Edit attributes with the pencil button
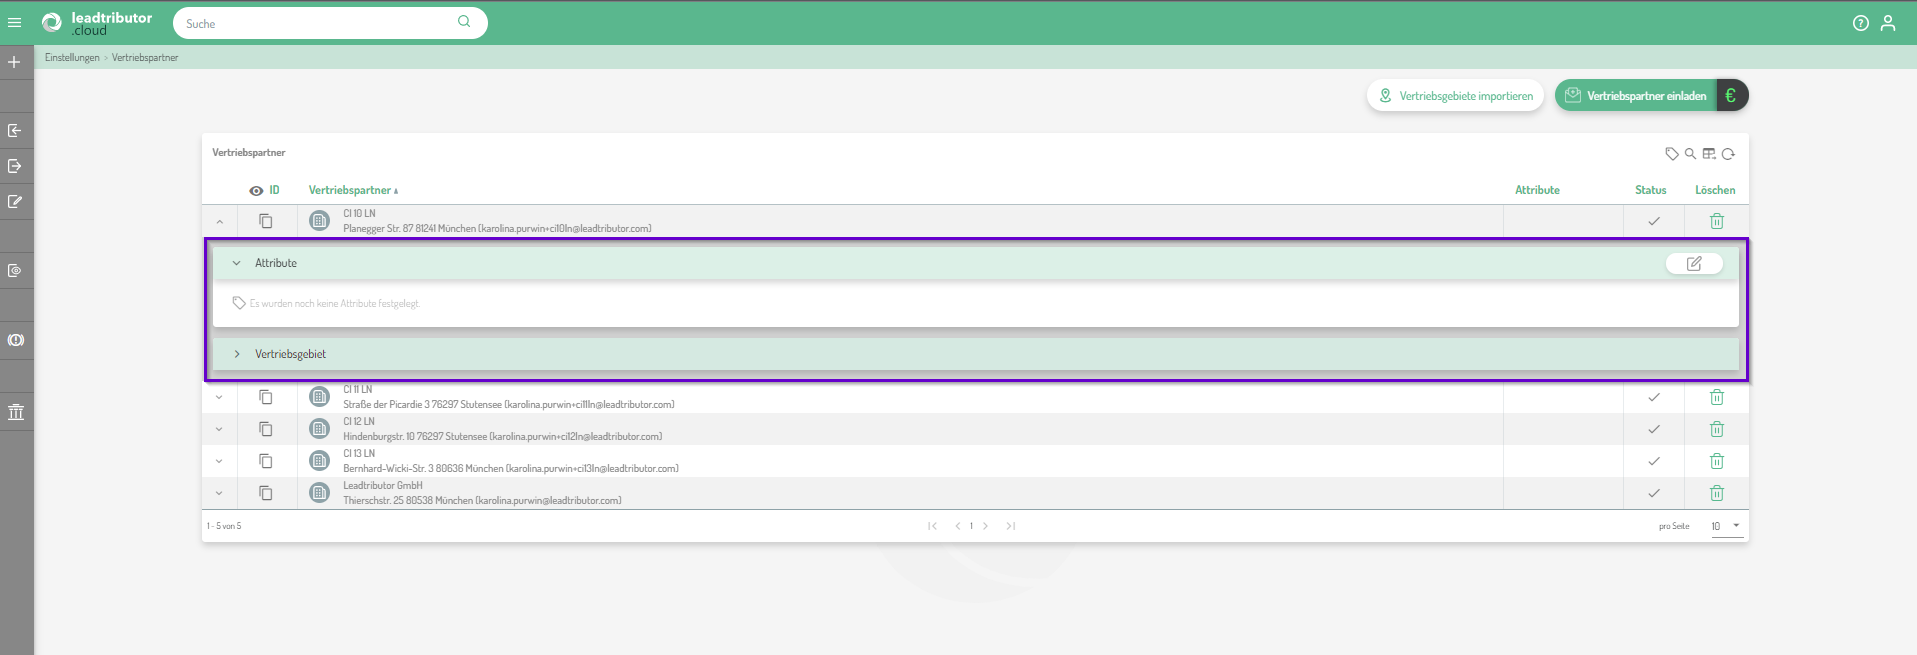 (1694, 264)
